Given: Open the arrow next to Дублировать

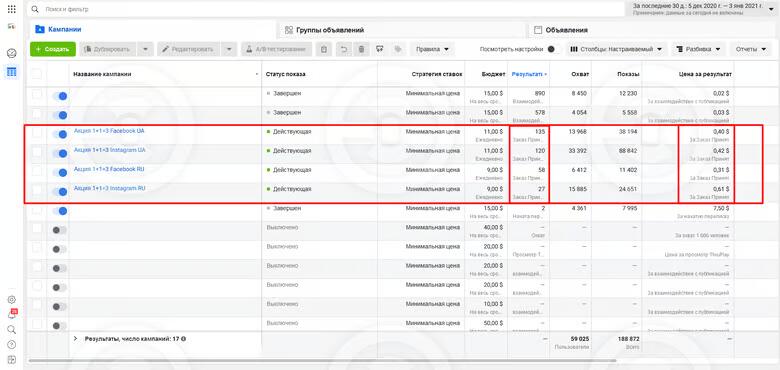Looking at the screenshot, I should click(x=145, y=49).
